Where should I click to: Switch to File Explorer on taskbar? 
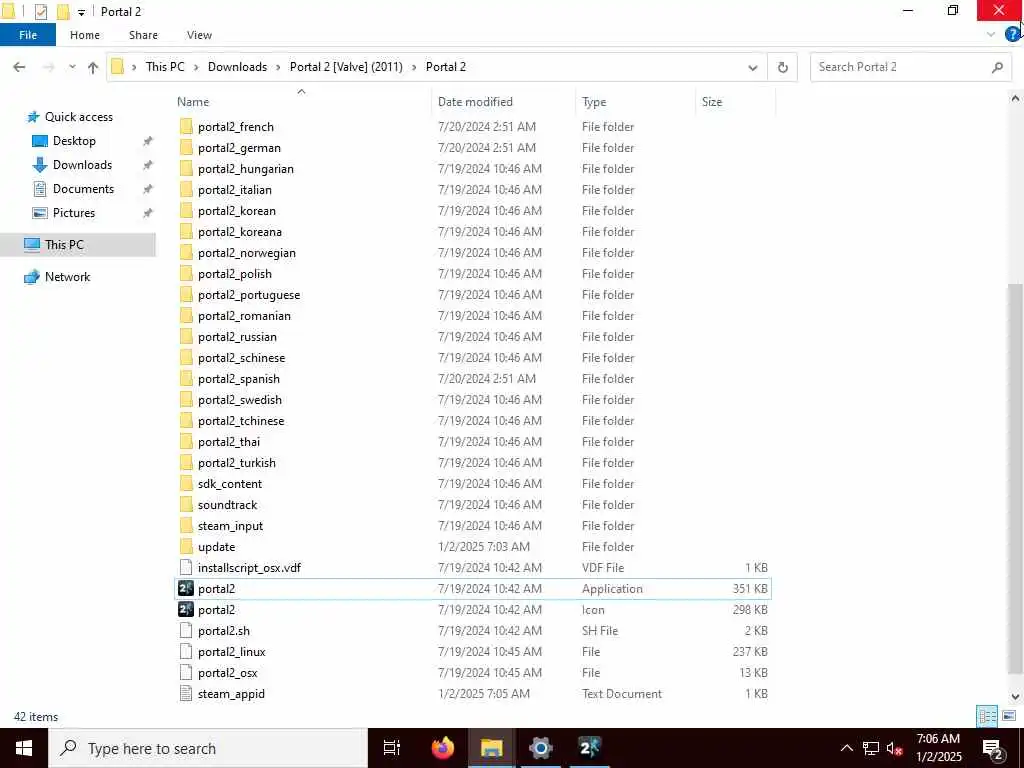(491, 748)
